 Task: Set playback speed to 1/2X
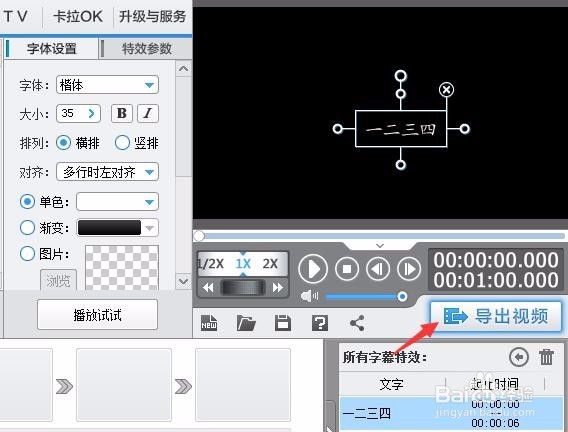[x=211, y=264]
